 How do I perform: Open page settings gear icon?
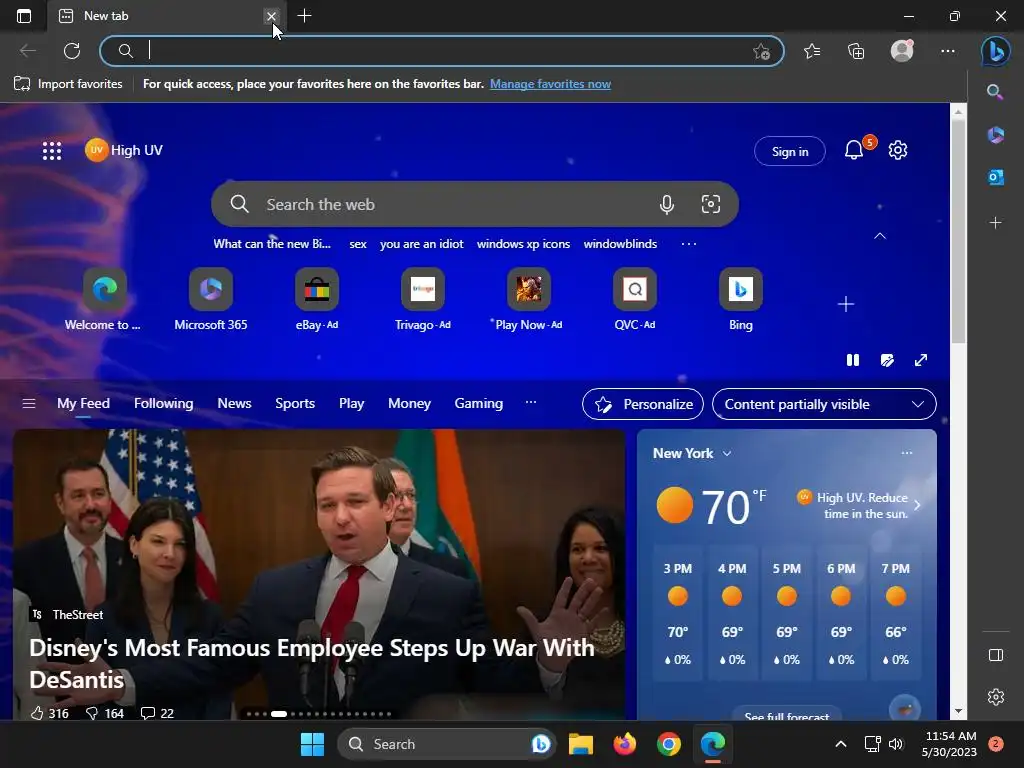(x=898, y=150)
